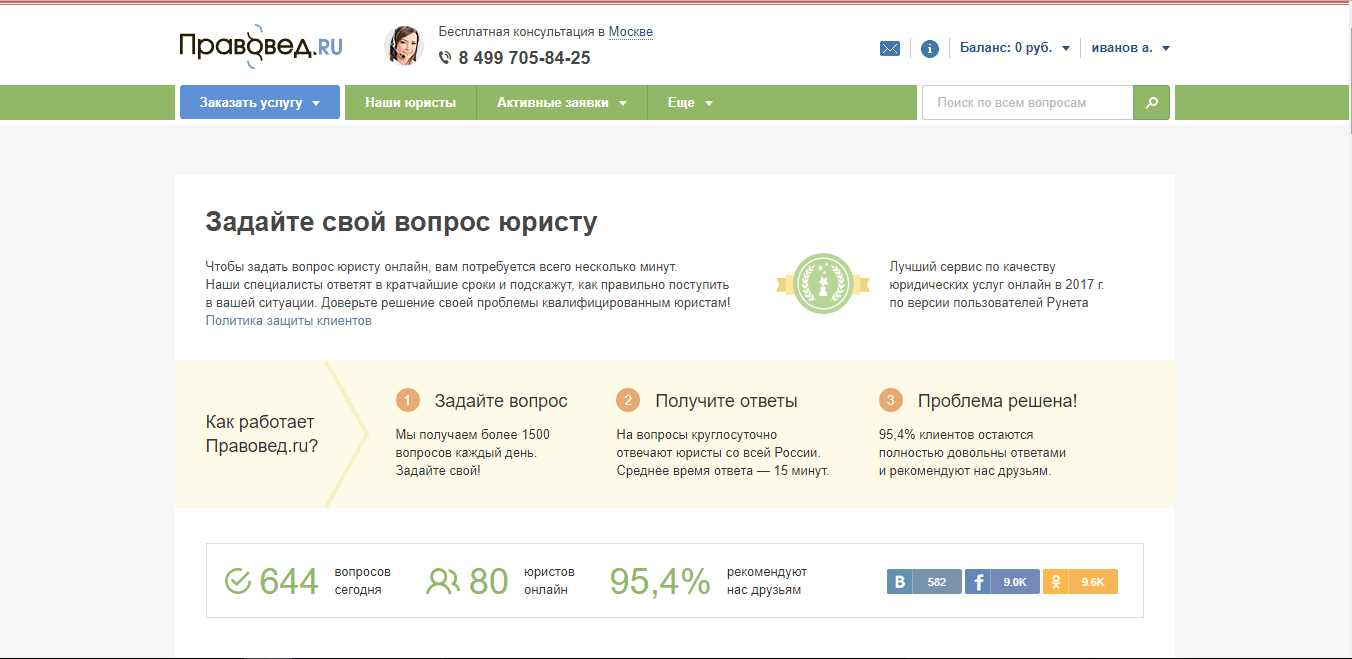This screenshot has width=1352, height=659.
Task: Click the consultant avatar photo
Action: tap(403, 46)
